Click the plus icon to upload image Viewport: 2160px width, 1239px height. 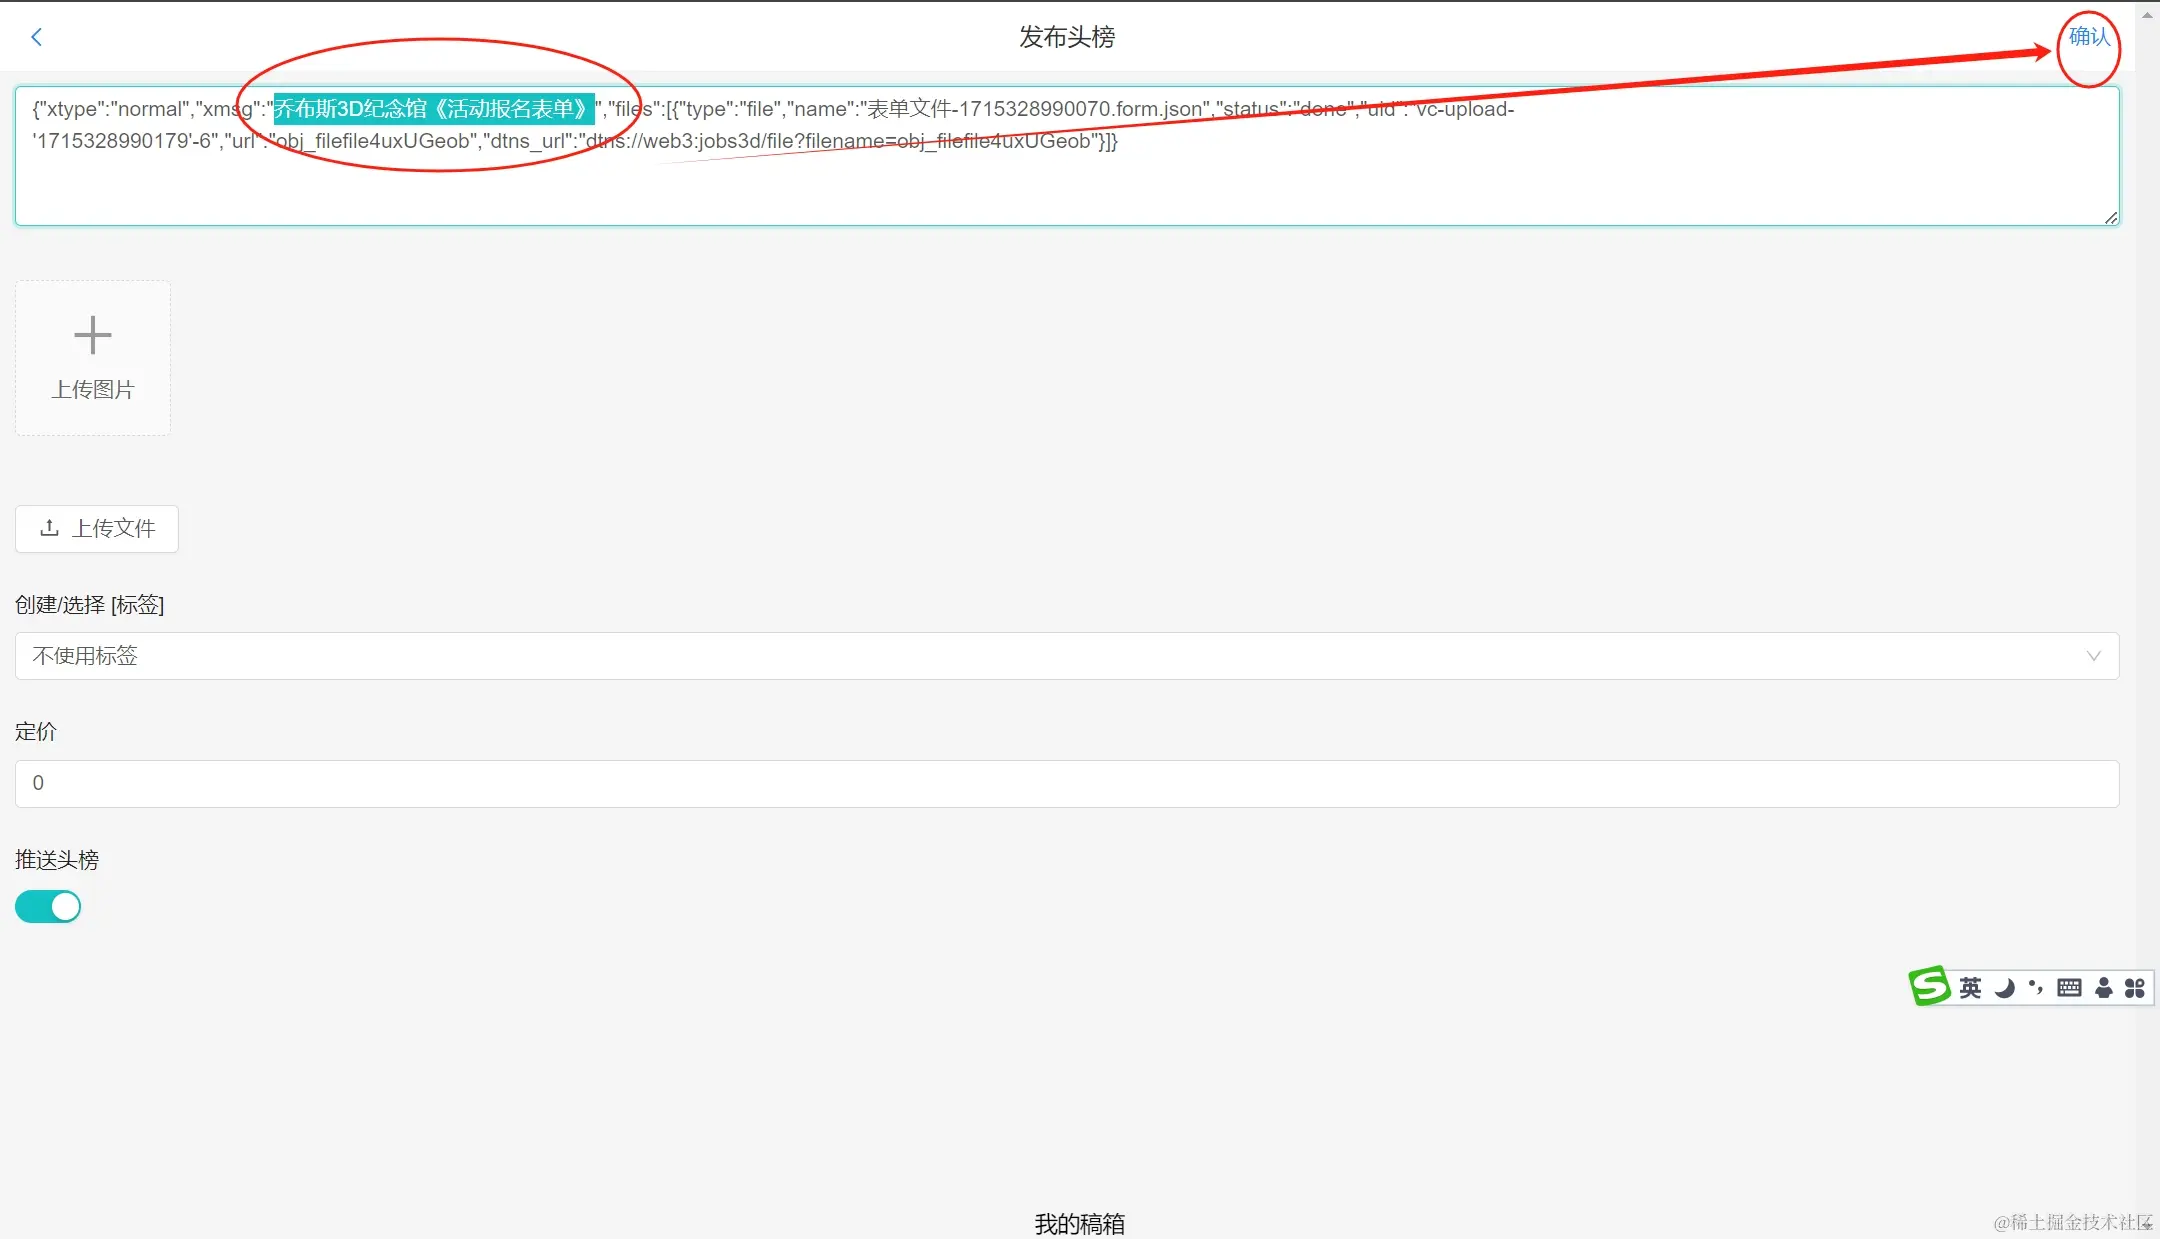point(93,335)
